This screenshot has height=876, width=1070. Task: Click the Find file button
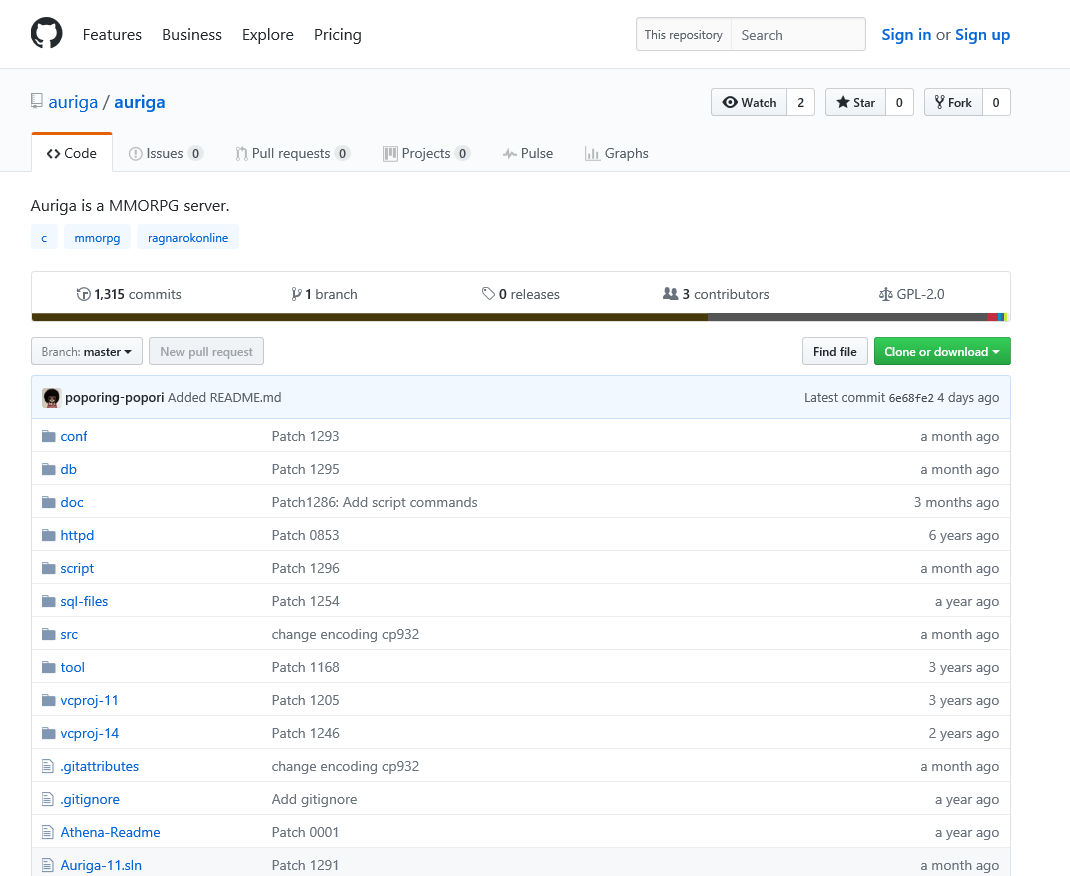[x=835, y=351]
